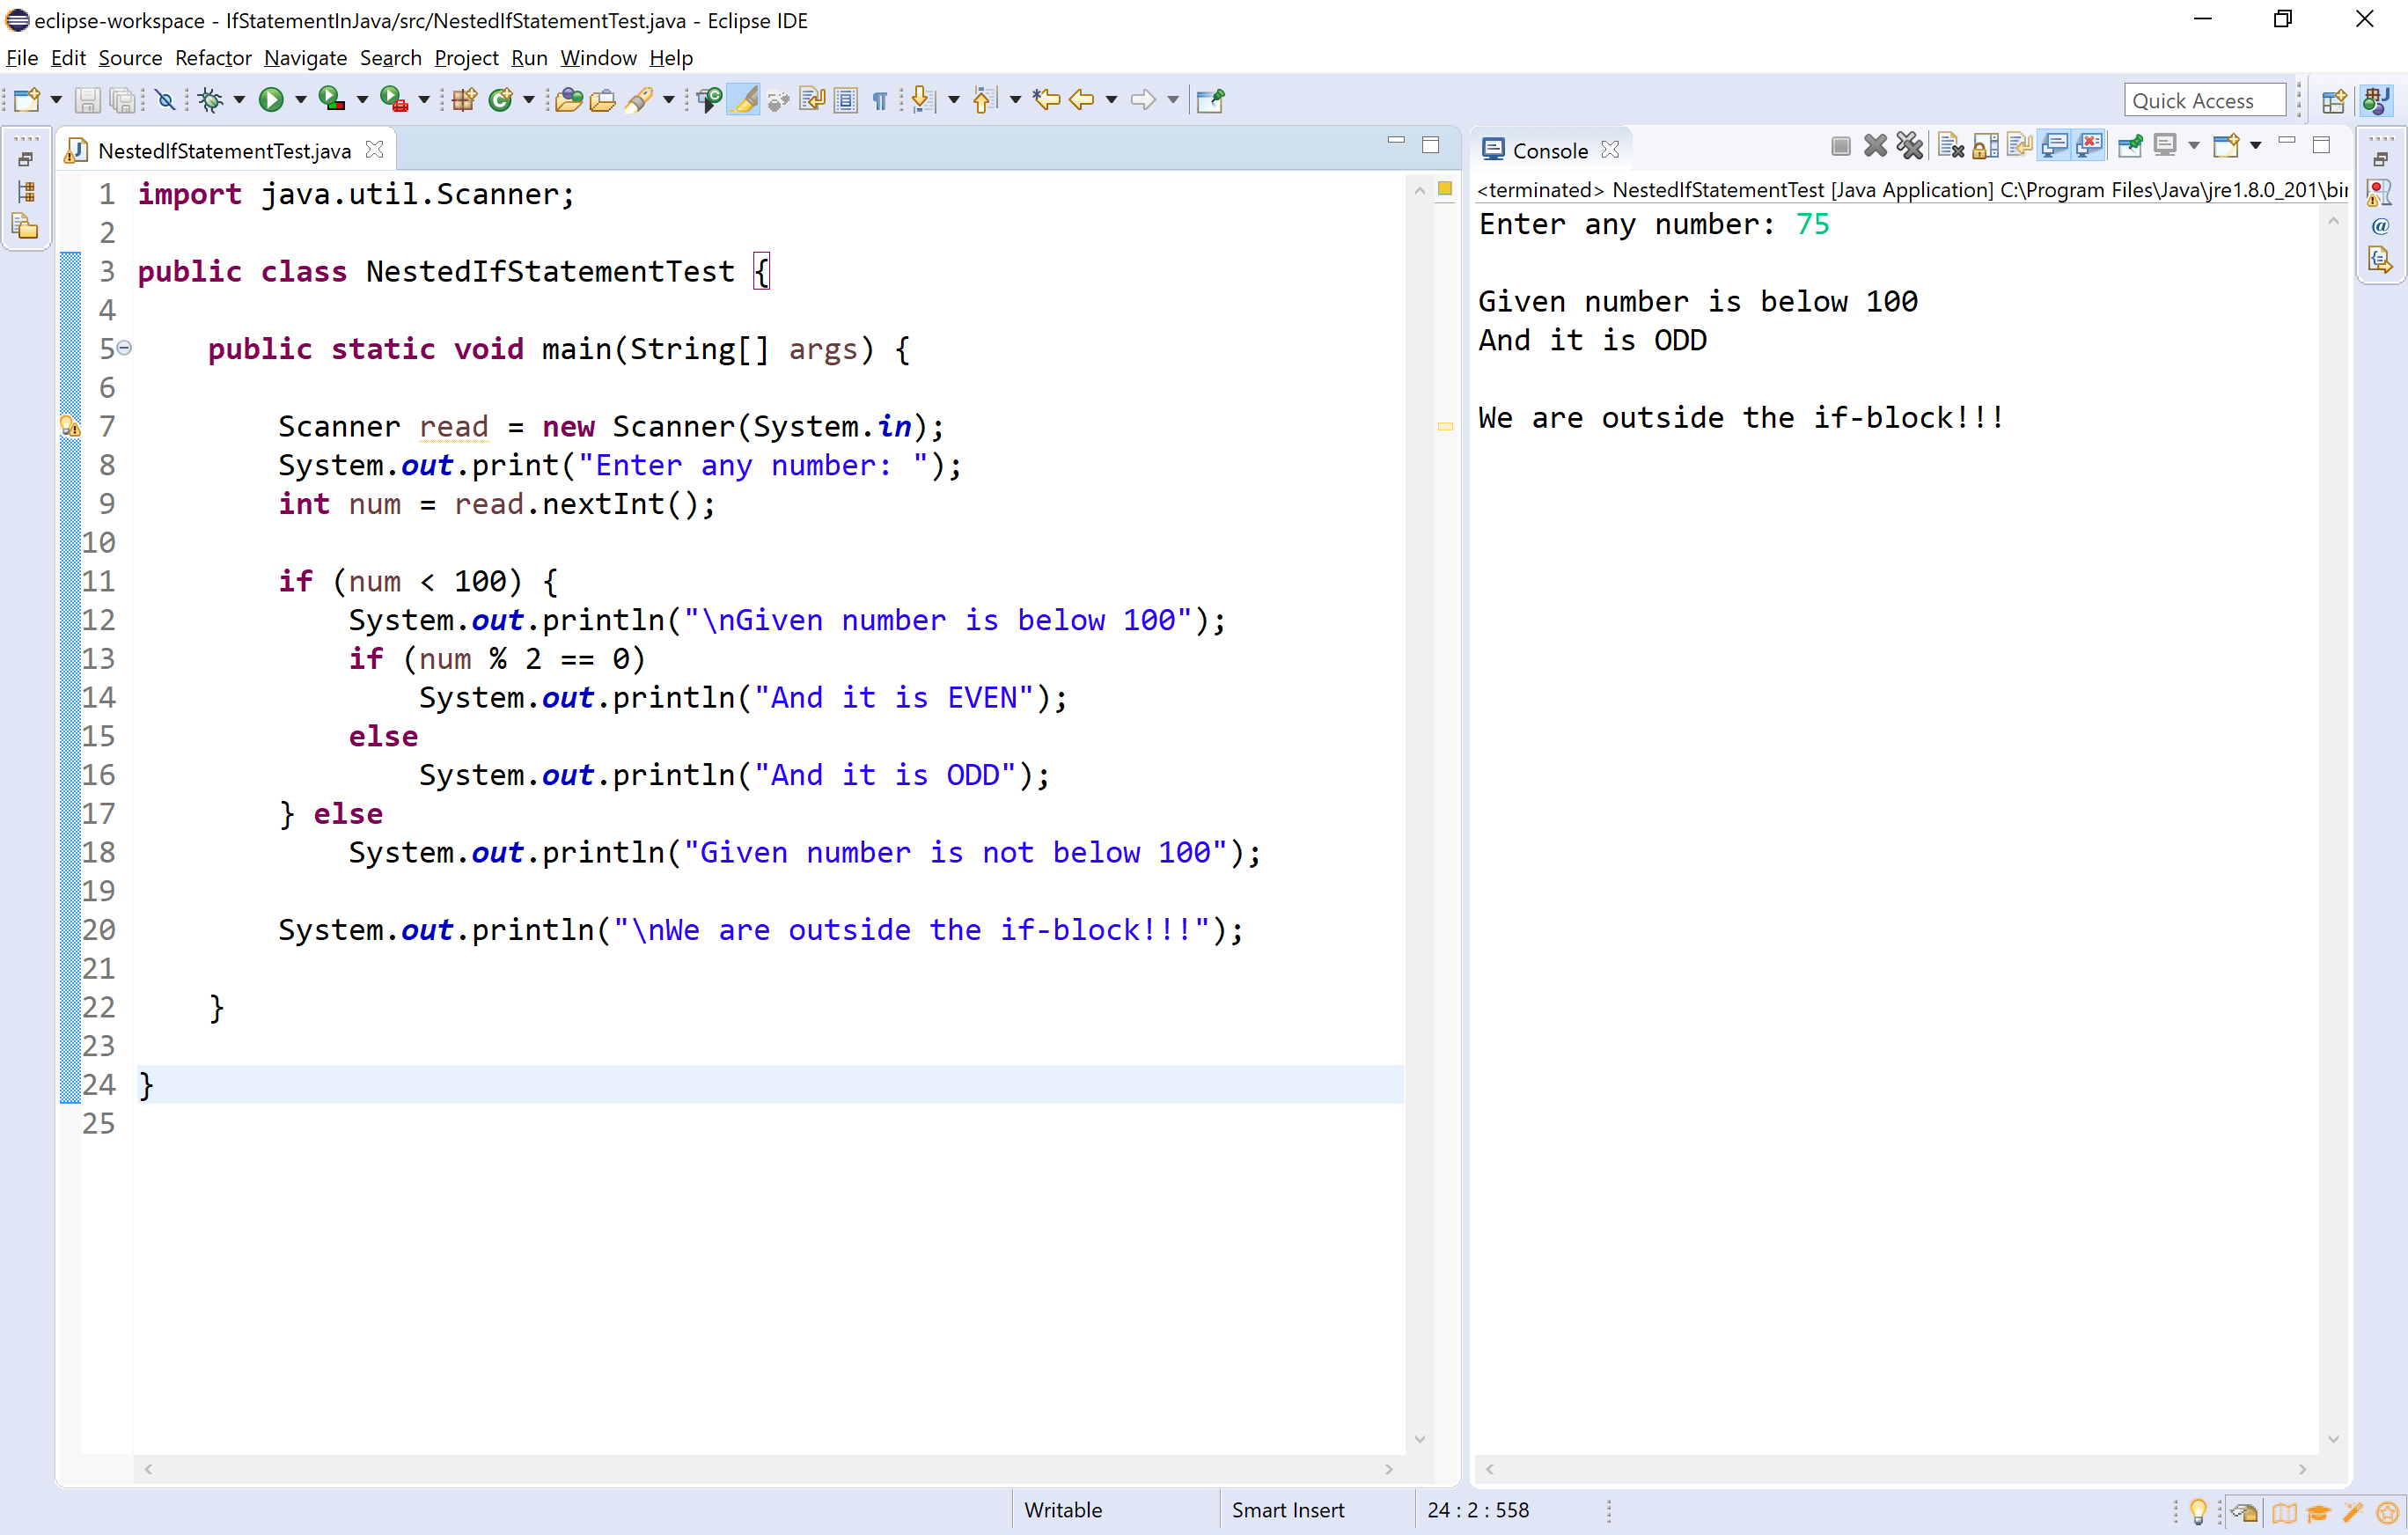
Task: Select the Debug tool
Action: pos(211,99)
